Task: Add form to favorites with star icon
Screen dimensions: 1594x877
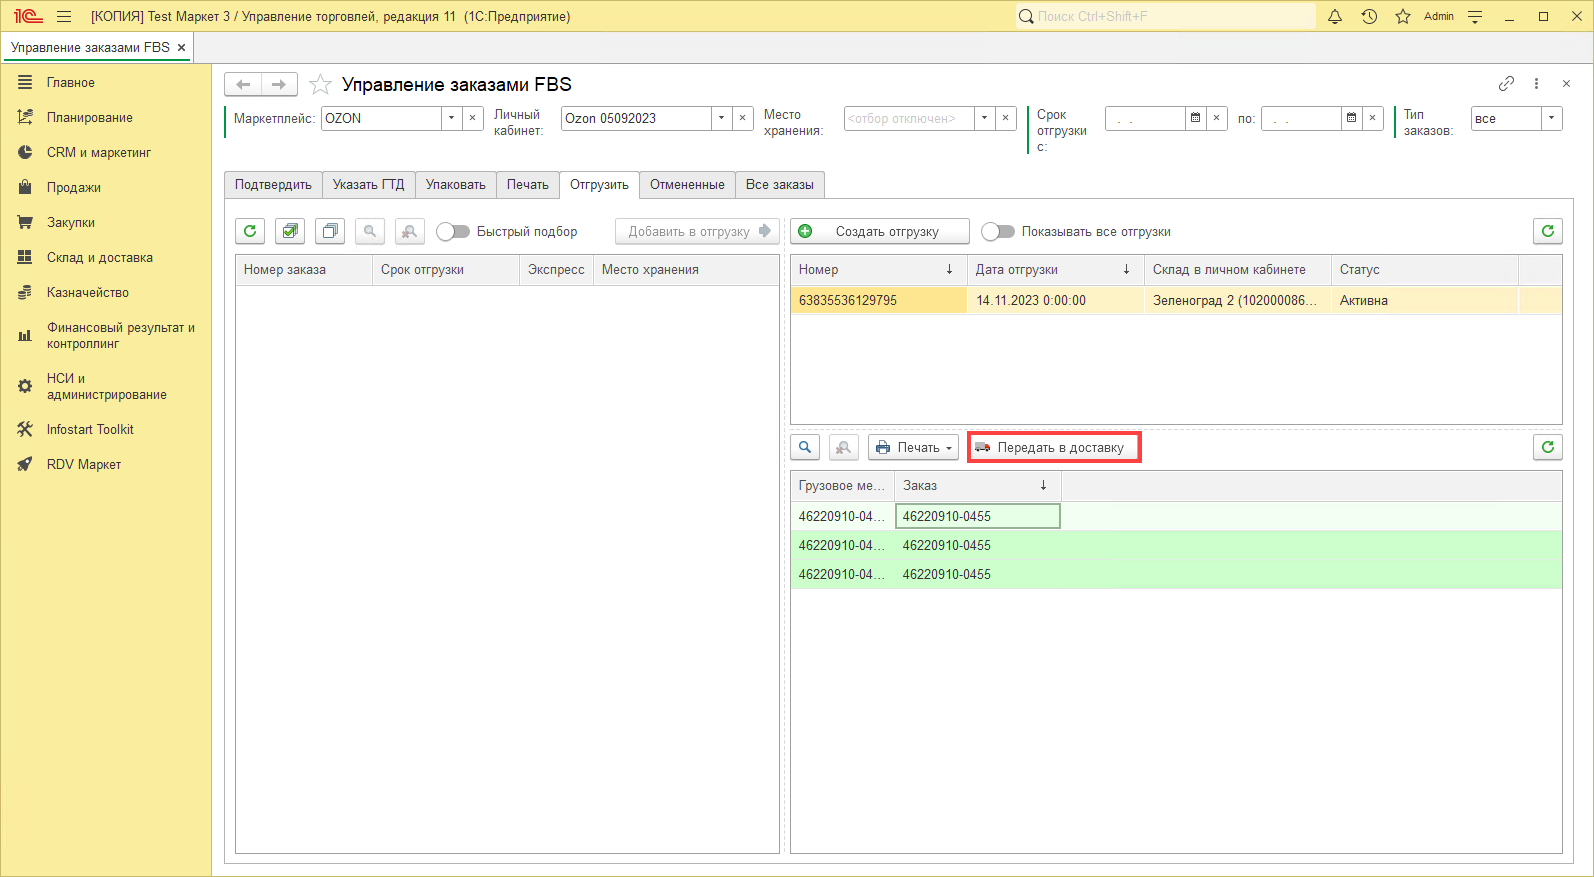Action: 320,85
